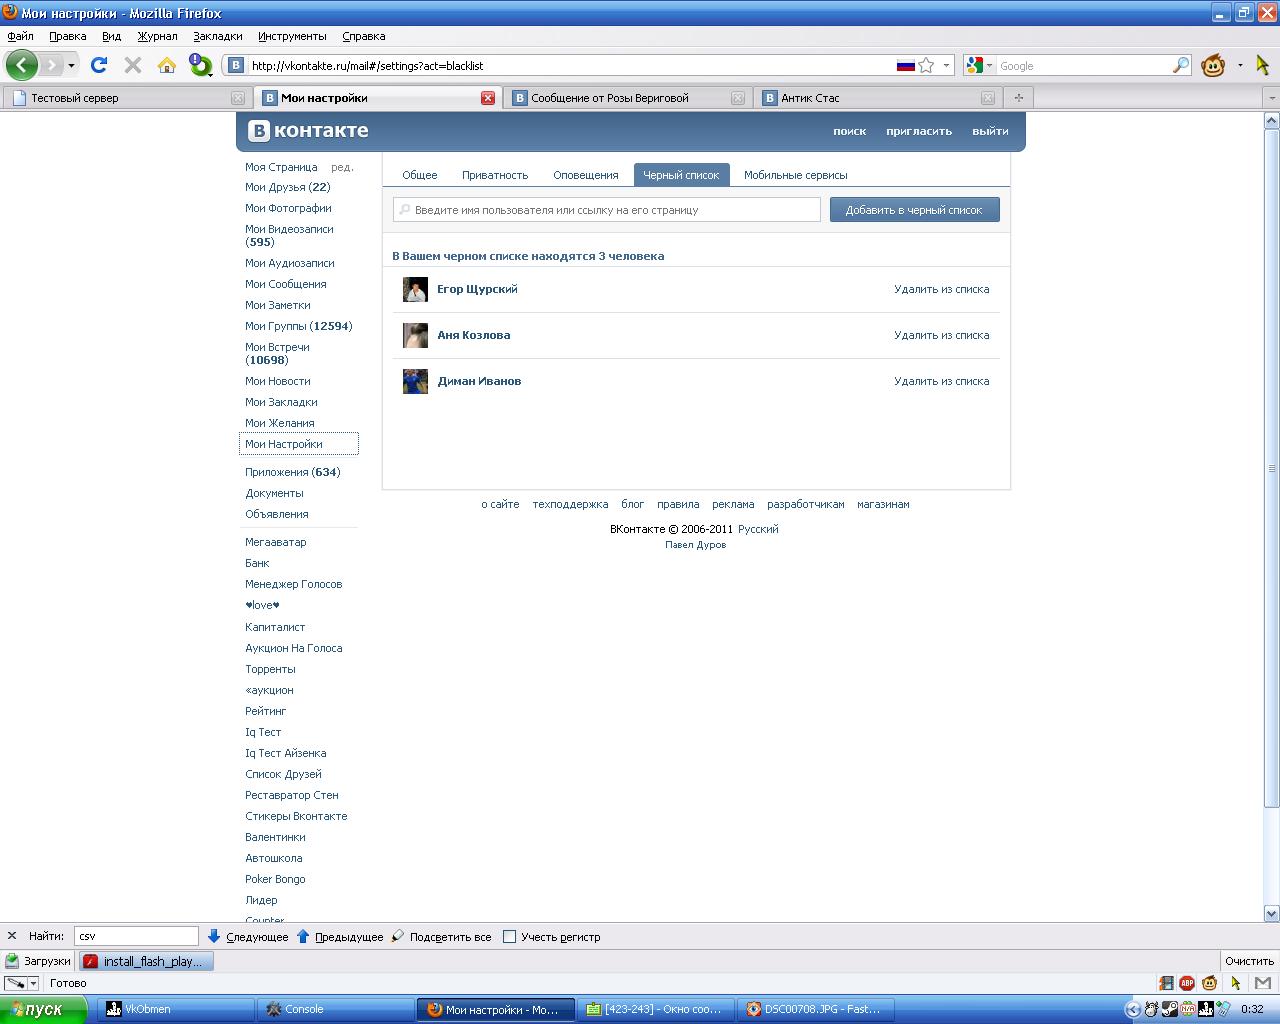Image resolution: width=1280 pixels, height=1024 pixels.
Task: Bookmark this page with the star icon
Action: pyautogui.click(x=926, y=65)
